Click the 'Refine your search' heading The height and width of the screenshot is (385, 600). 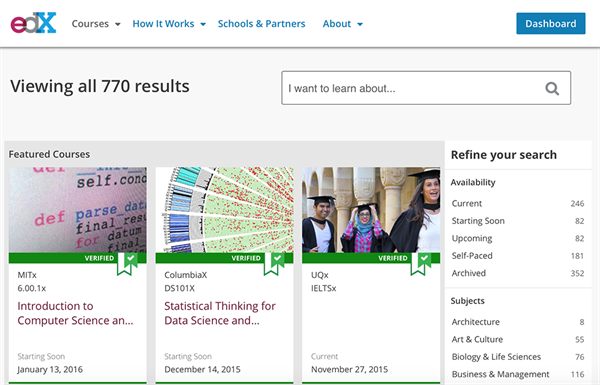click(504, 155)
